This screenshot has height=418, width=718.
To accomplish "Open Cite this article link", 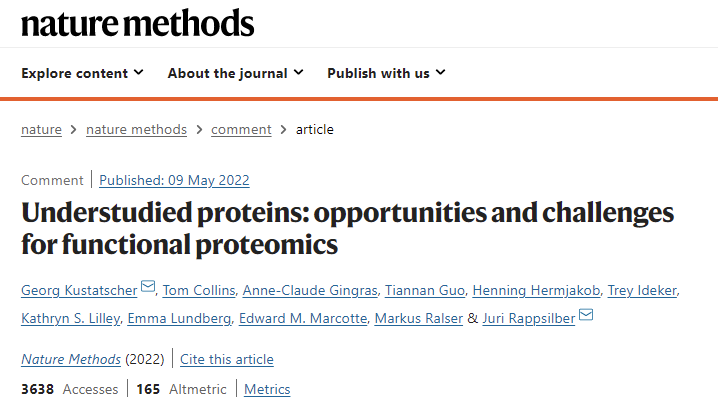I will 227,359.
